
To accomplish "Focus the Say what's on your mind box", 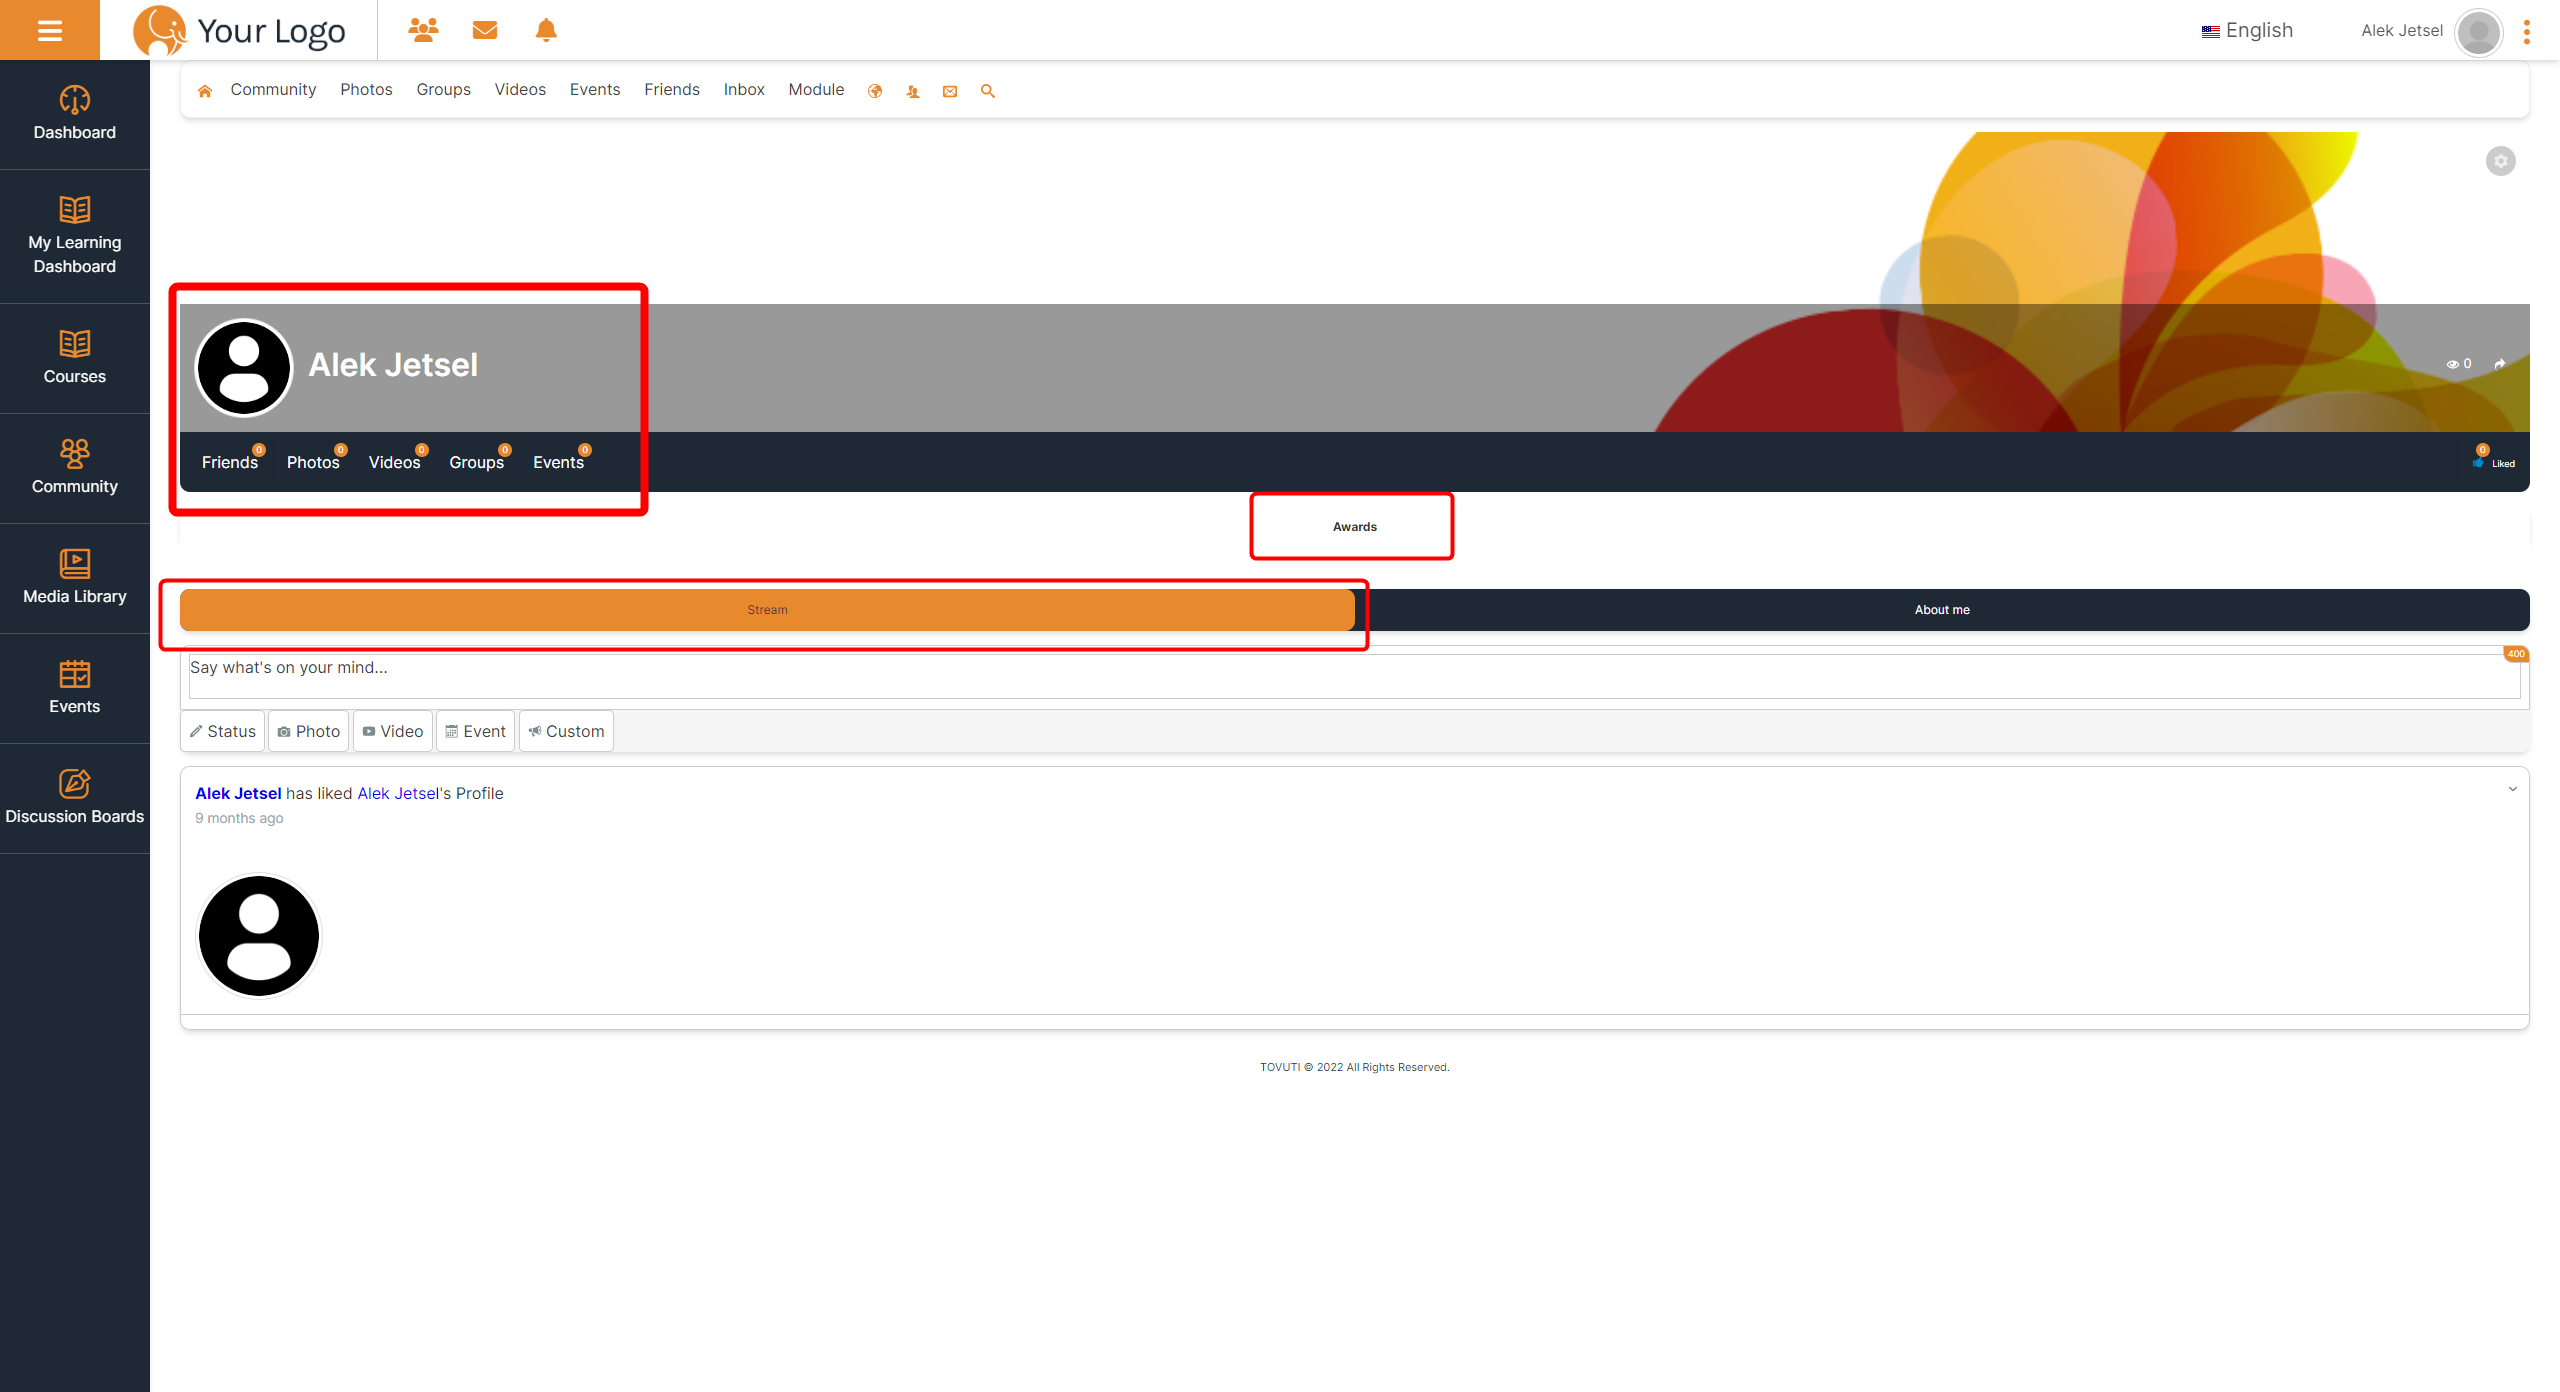I will [1354, 676].
